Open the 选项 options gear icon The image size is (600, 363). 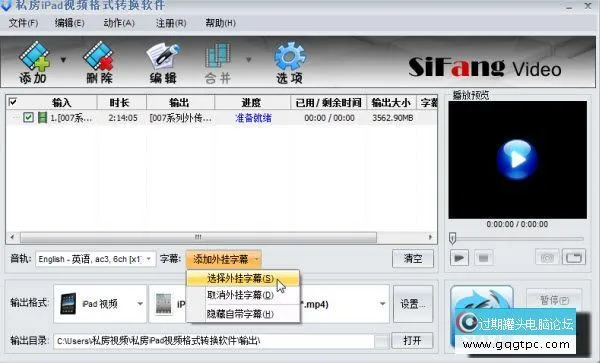pyautogui.click(x=290, y=62)
